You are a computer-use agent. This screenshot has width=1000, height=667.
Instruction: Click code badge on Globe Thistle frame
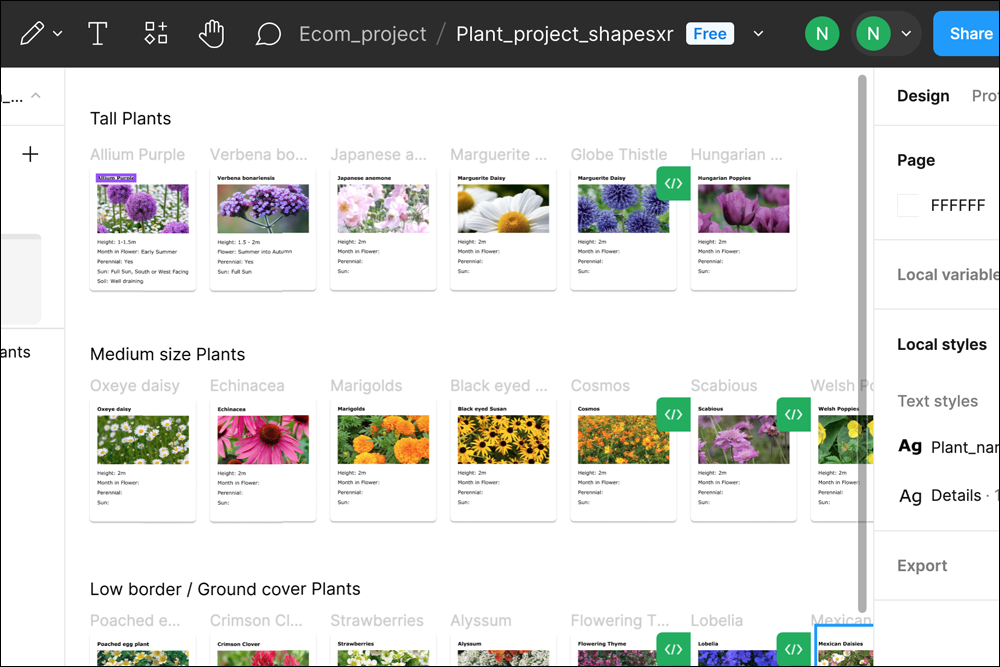pyautogui.click(x=674, y=184)
